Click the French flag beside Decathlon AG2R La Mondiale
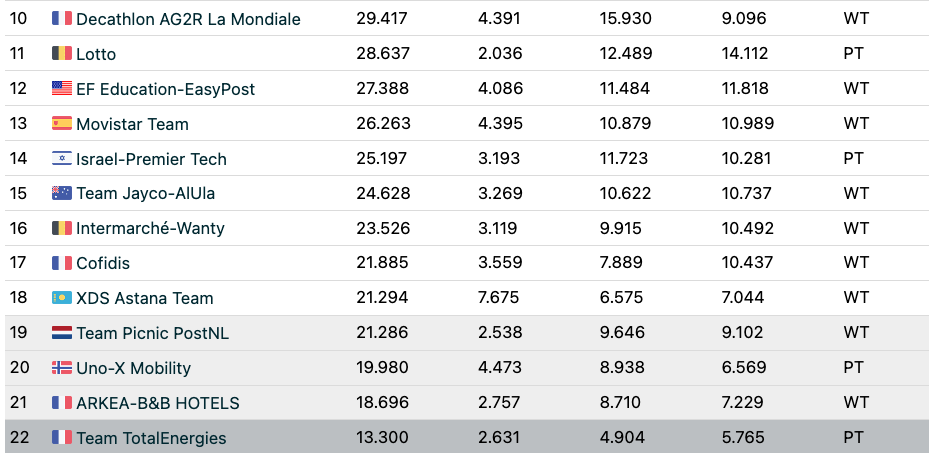 point(62,18)
